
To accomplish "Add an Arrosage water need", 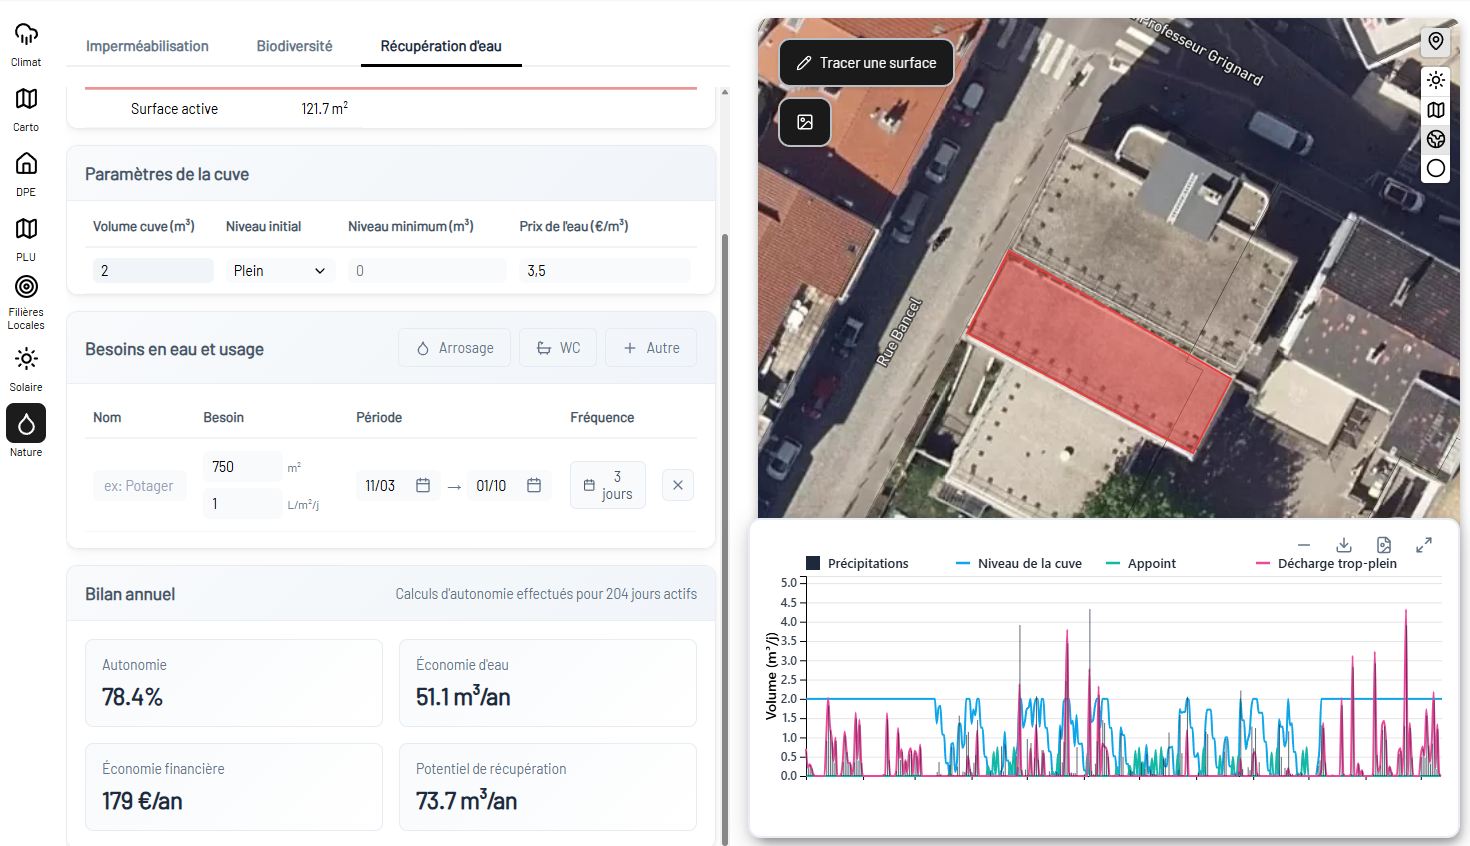I will click(455, 348).
